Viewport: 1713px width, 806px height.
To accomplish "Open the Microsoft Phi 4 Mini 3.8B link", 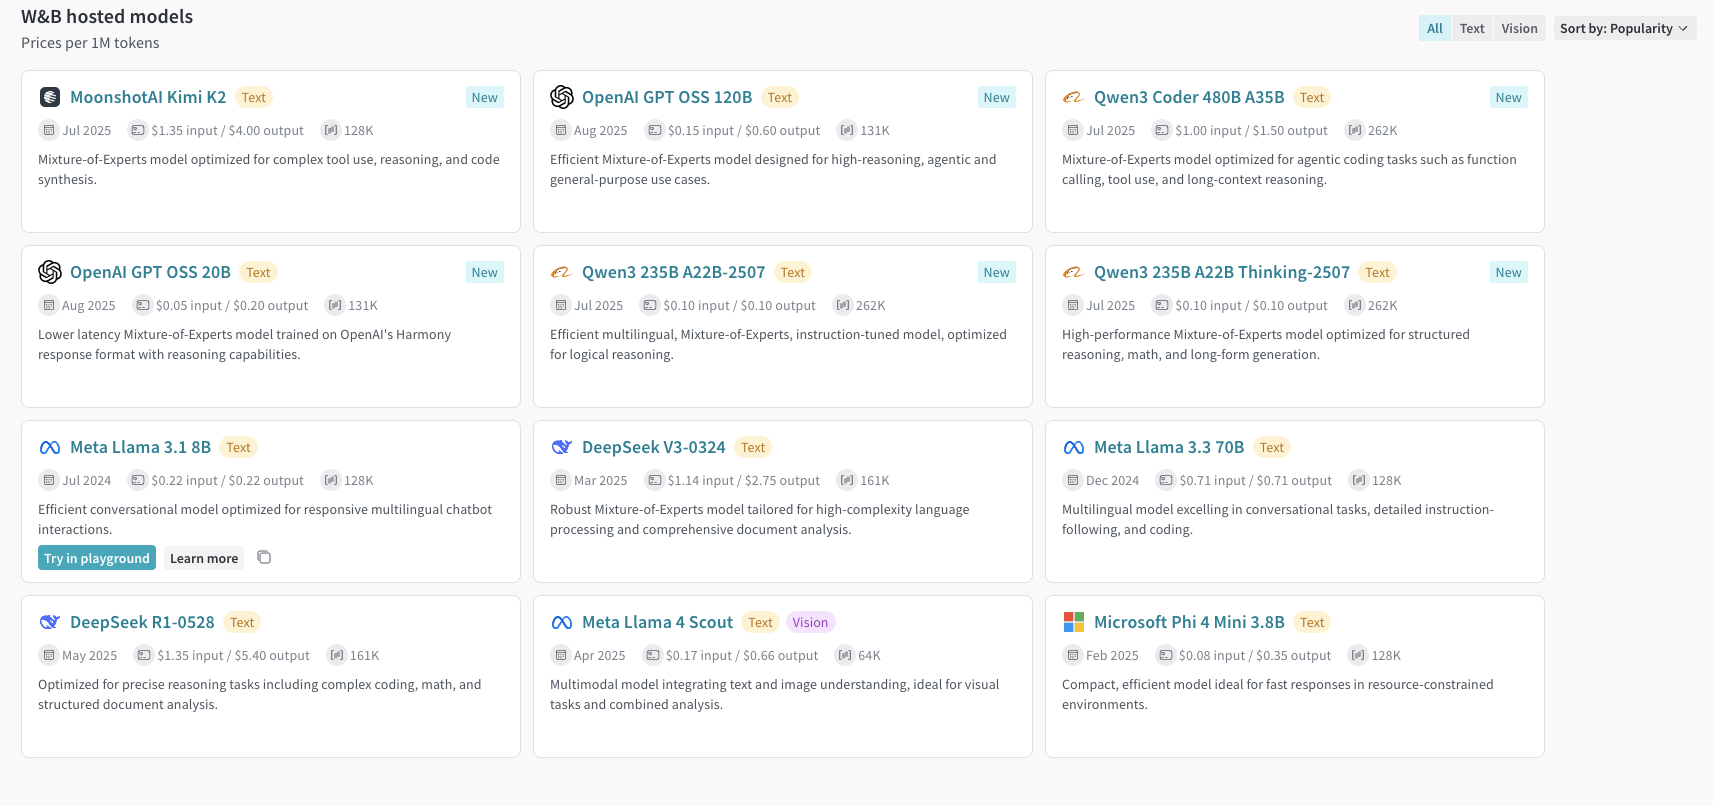I will tap(1189, 622).
